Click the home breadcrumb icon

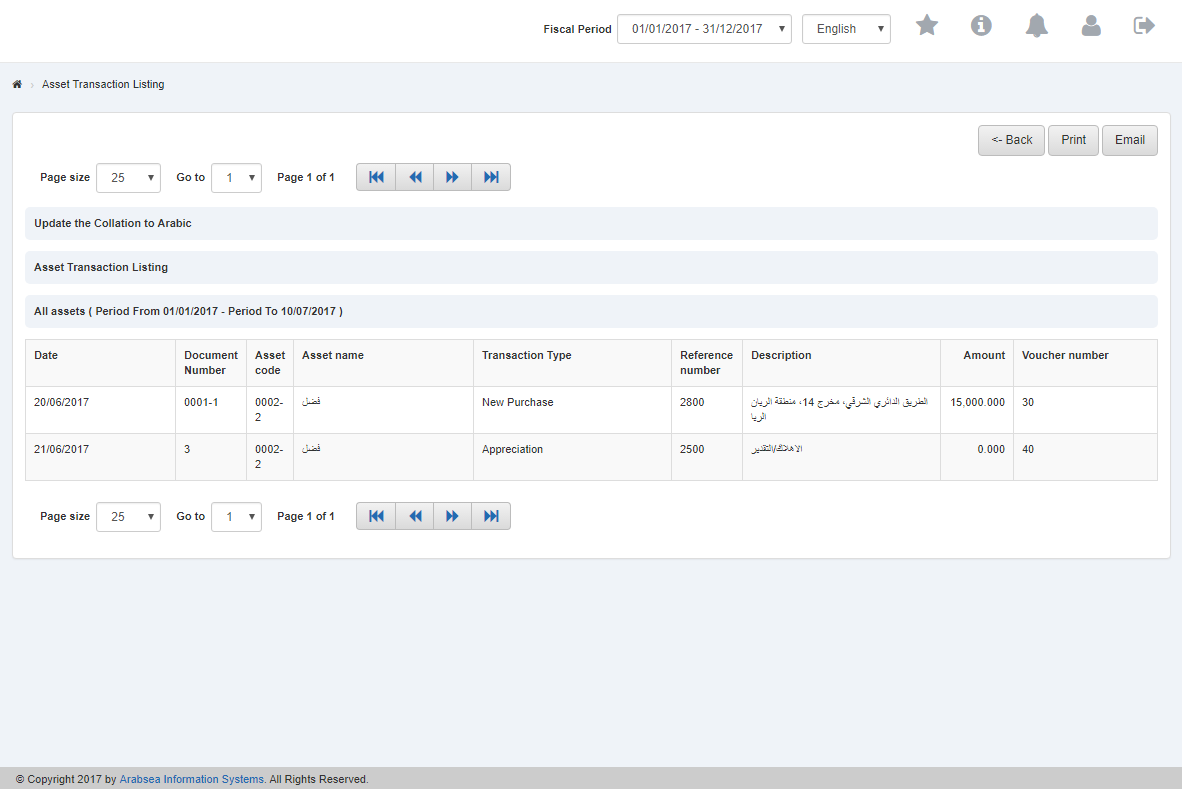(x=17, y=84)
